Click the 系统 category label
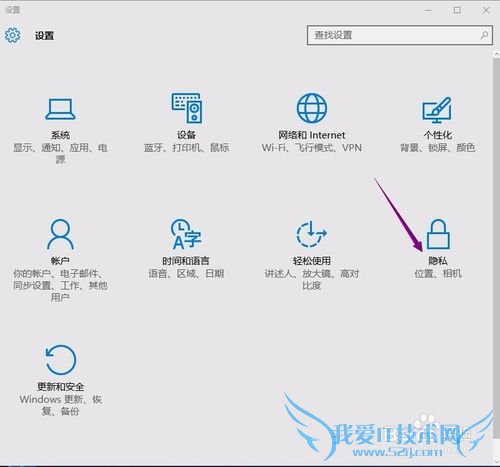This screenshot has width=500, height=467. pyautogui.click(x=60, y=135)
